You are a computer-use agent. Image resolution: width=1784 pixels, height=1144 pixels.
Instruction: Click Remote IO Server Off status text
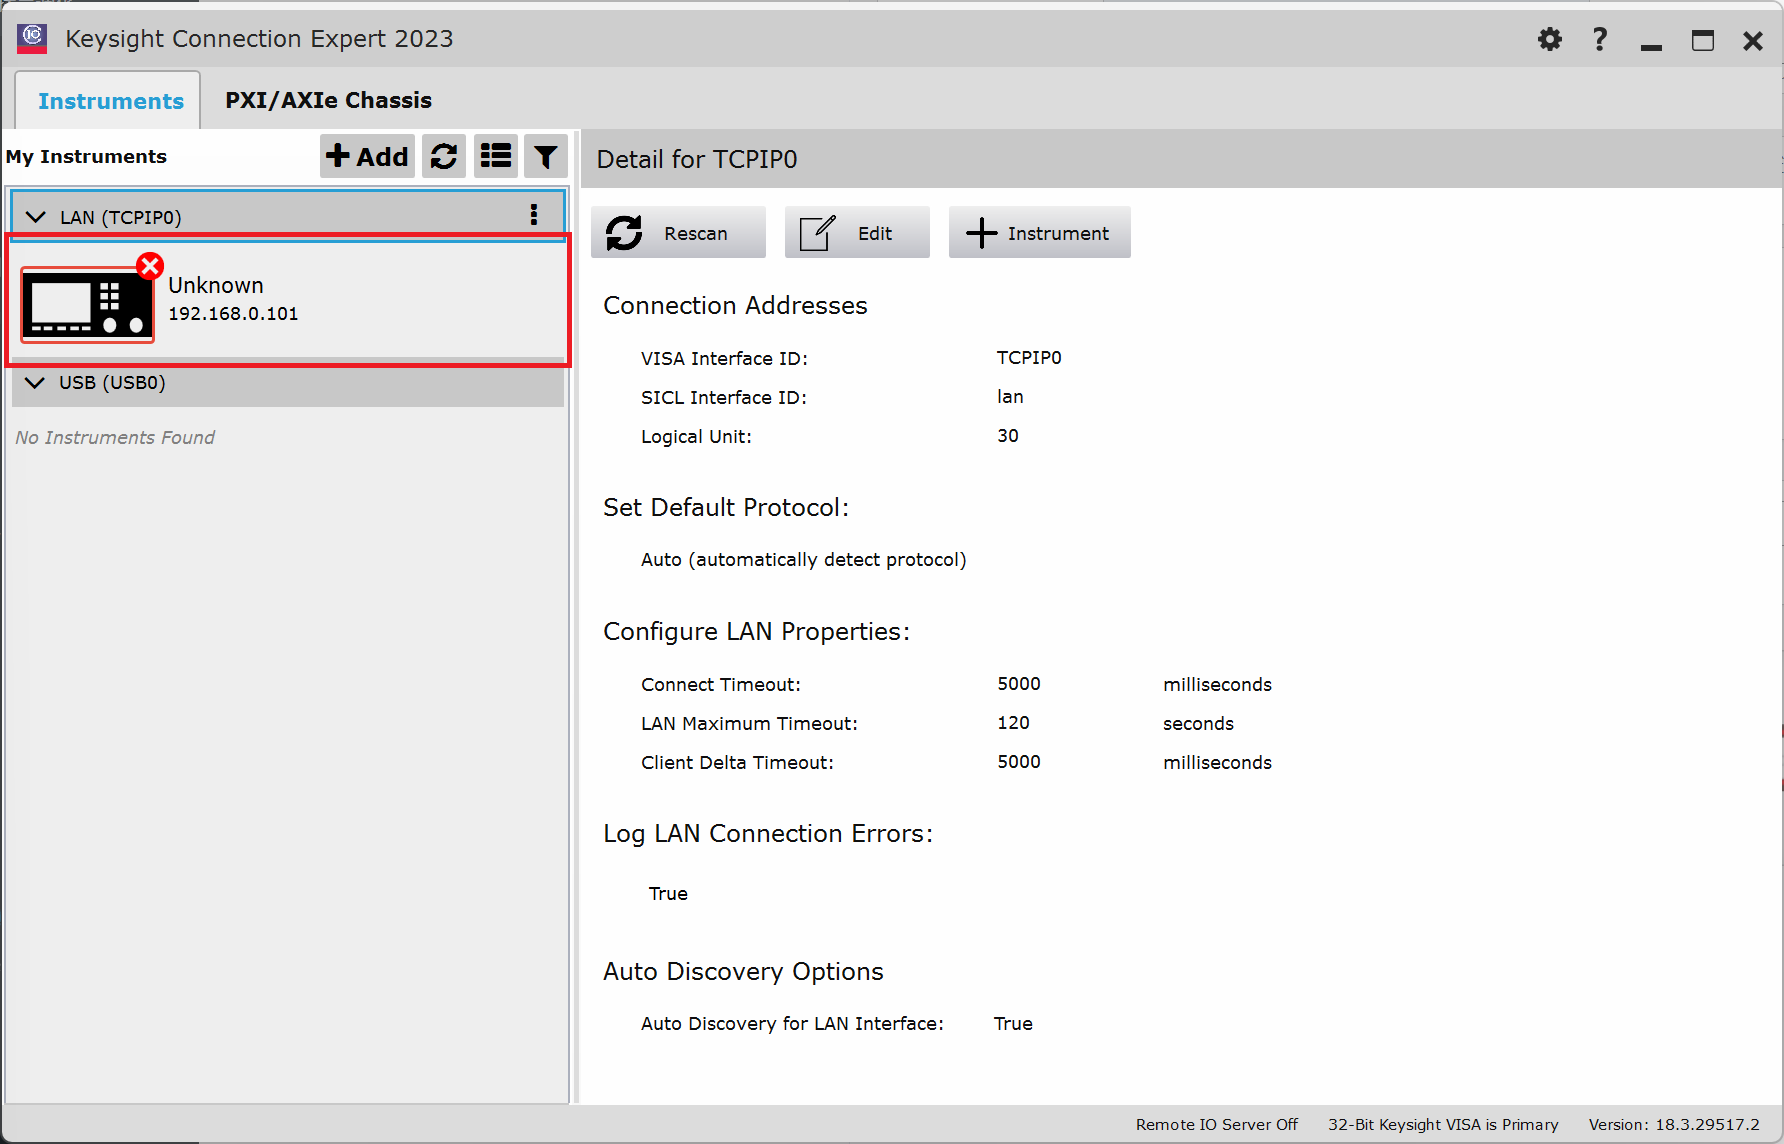click(x=1216, y=1125)
